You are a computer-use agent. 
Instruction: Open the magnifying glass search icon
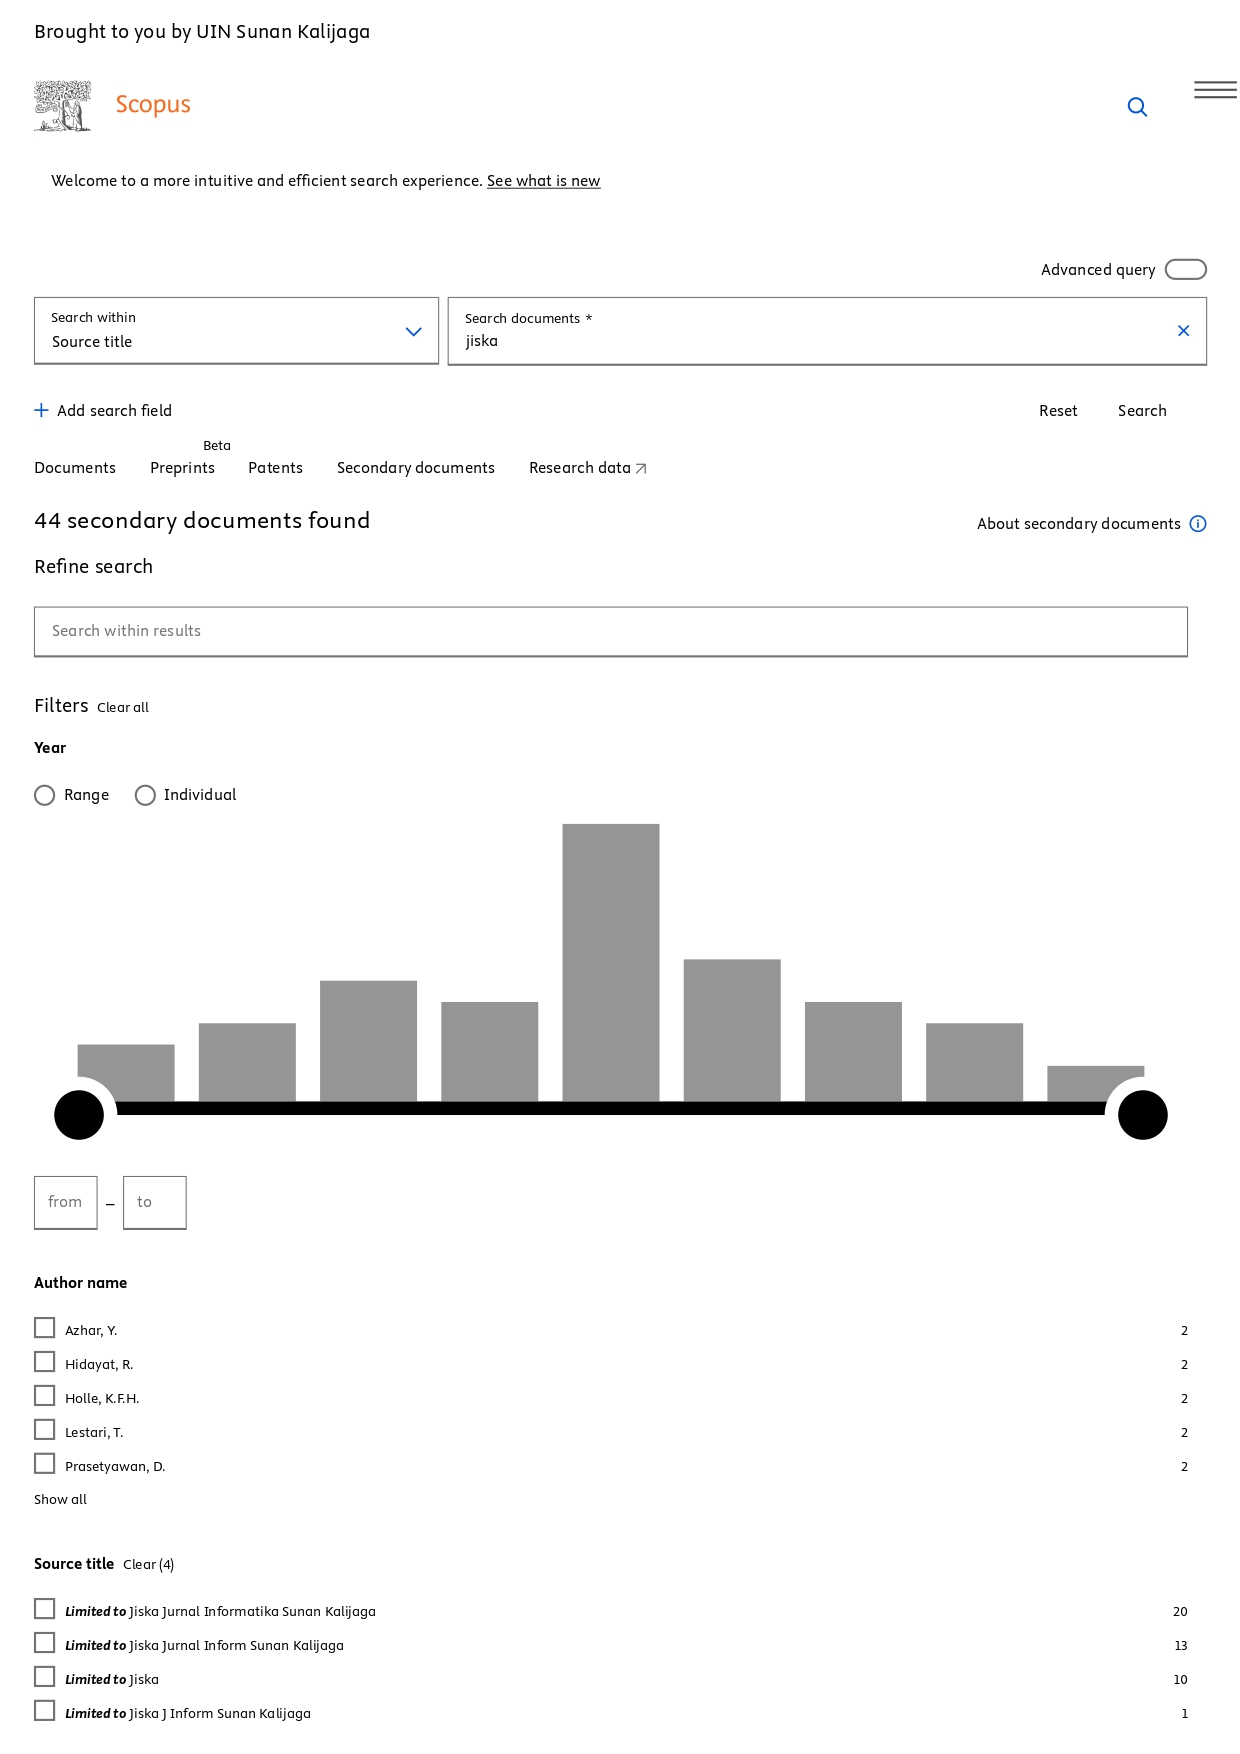coord(1137,107)
